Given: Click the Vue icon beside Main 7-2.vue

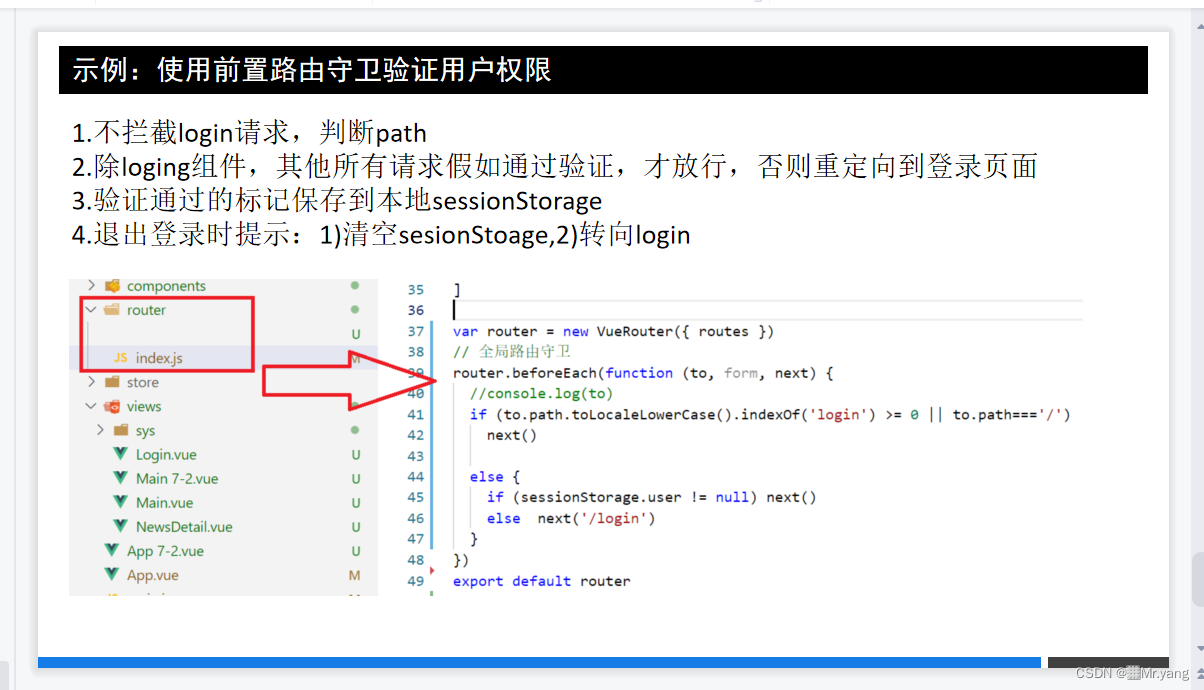Looking at the screenshot, I should 121,478.
